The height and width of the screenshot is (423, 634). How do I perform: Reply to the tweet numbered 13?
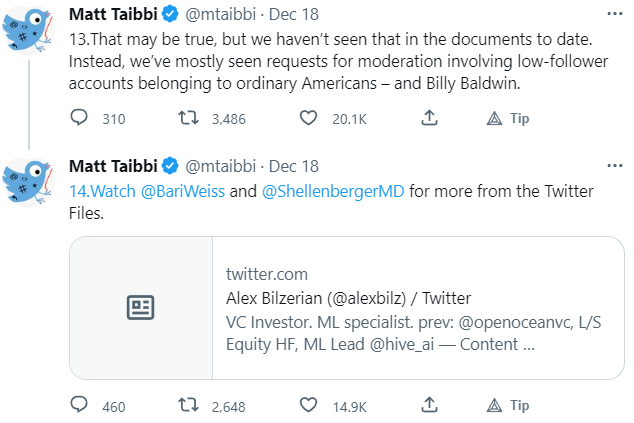tap(80, 118)
